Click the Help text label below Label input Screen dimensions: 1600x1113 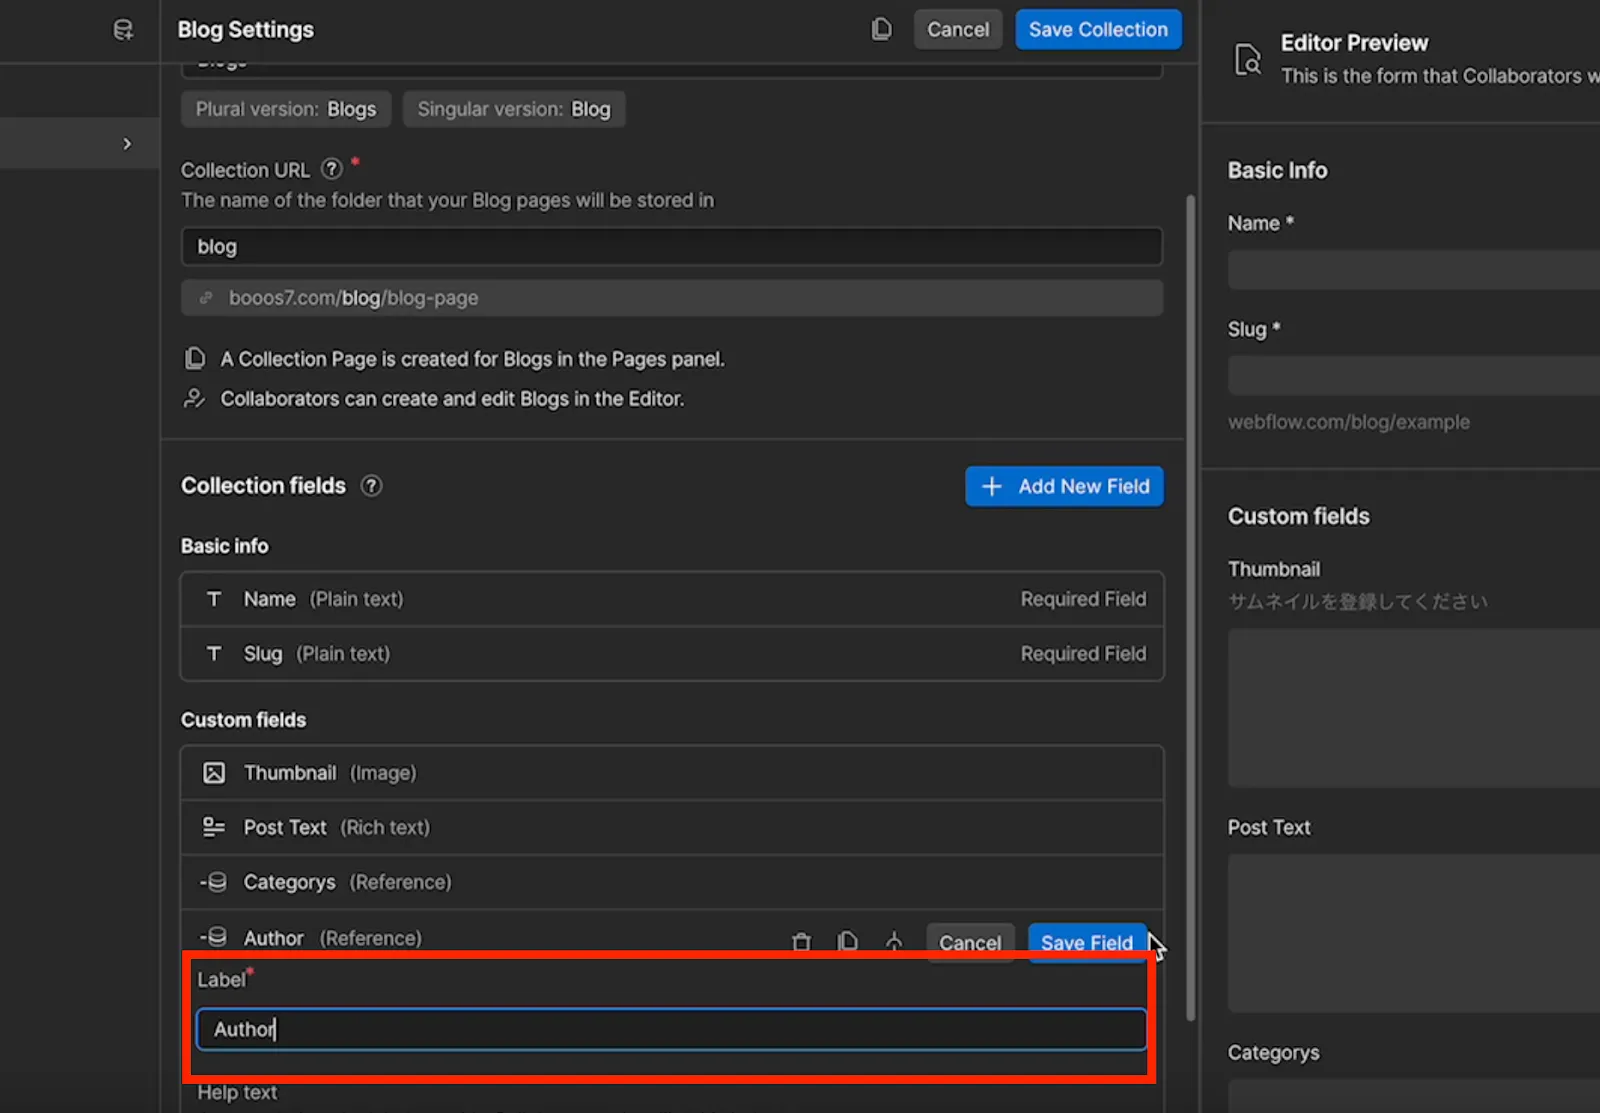click(237, 1093)
